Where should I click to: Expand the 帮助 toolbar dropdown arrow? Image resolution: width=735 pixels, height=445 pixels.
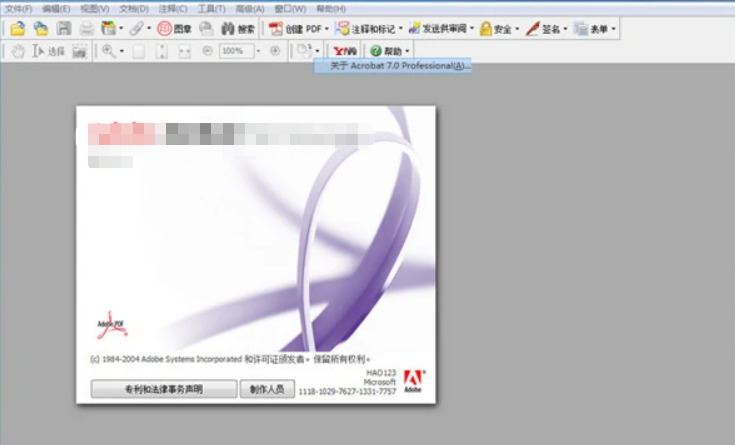[407, 51]
